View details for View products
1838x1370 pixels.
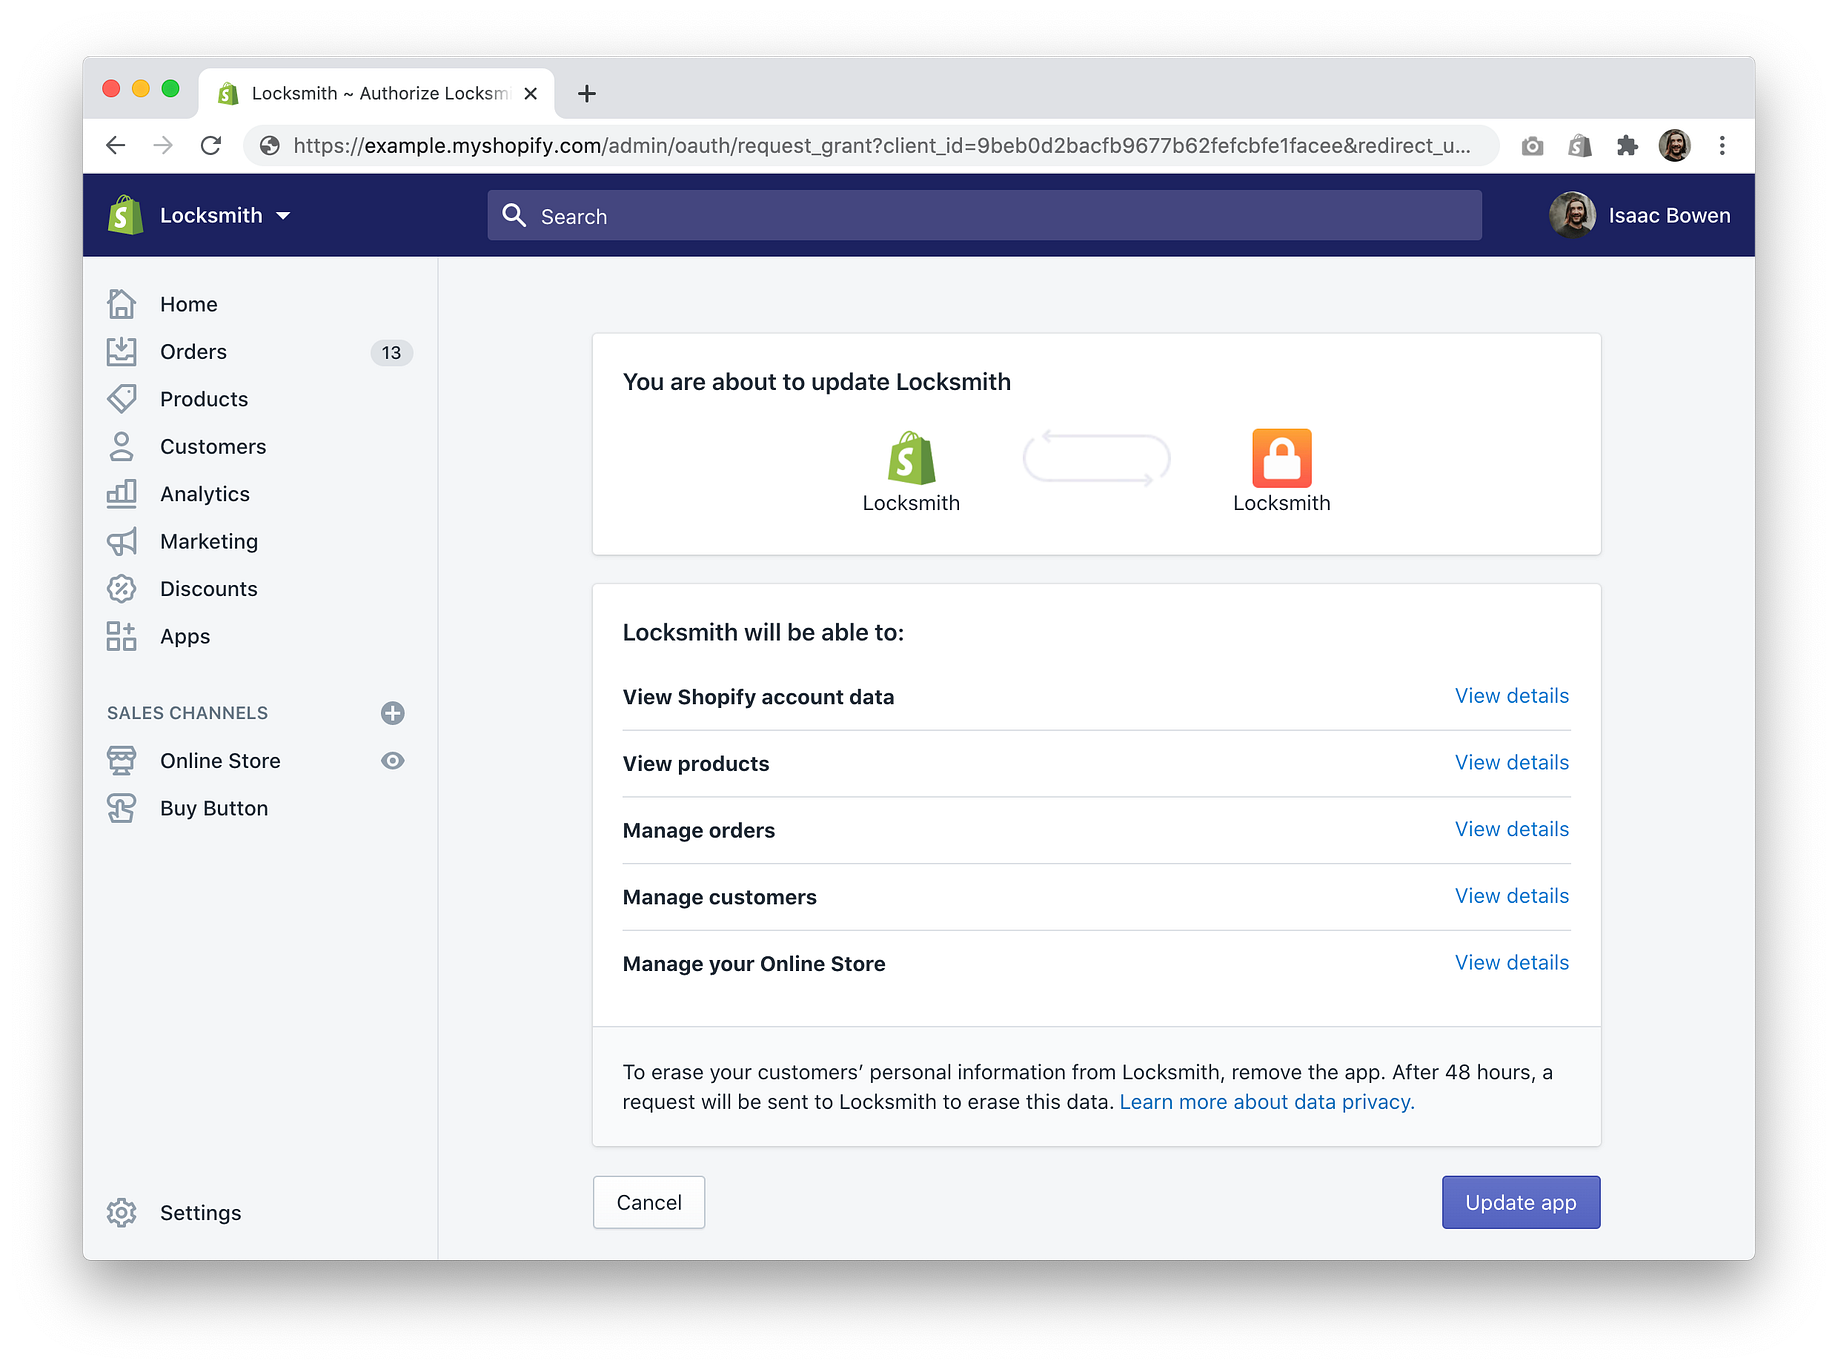(x=1511, y=762)
